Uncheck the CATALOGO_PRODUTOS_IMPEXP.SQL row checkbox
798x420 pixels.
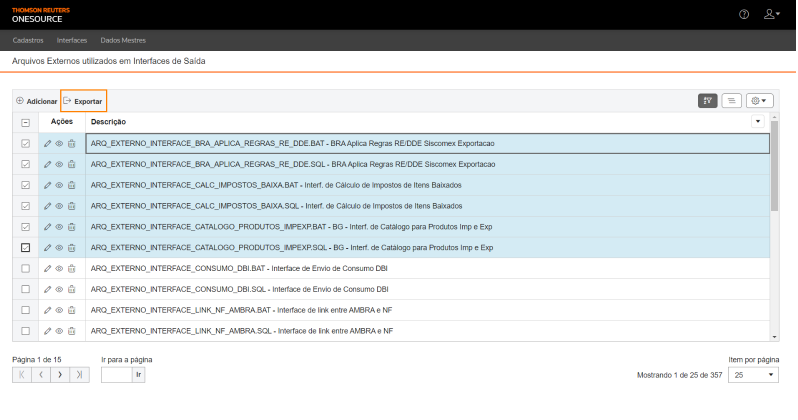pyautogui.click(x=25, y=248)
